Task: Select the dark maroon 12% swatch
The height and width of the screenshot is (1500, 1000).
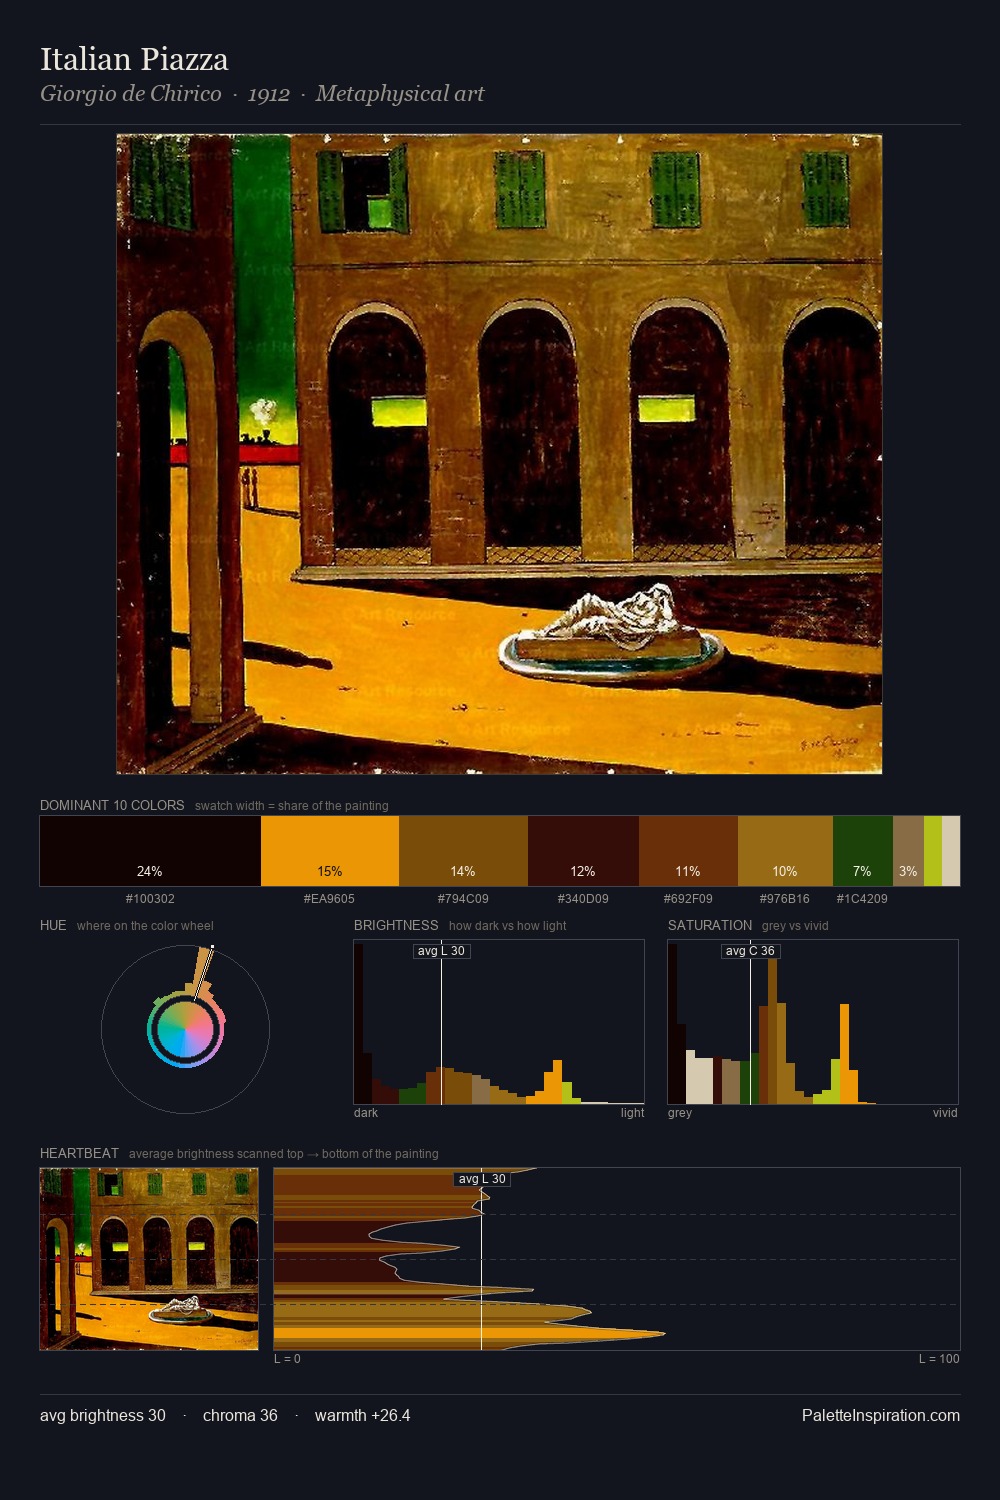Action: pos(583,851)
